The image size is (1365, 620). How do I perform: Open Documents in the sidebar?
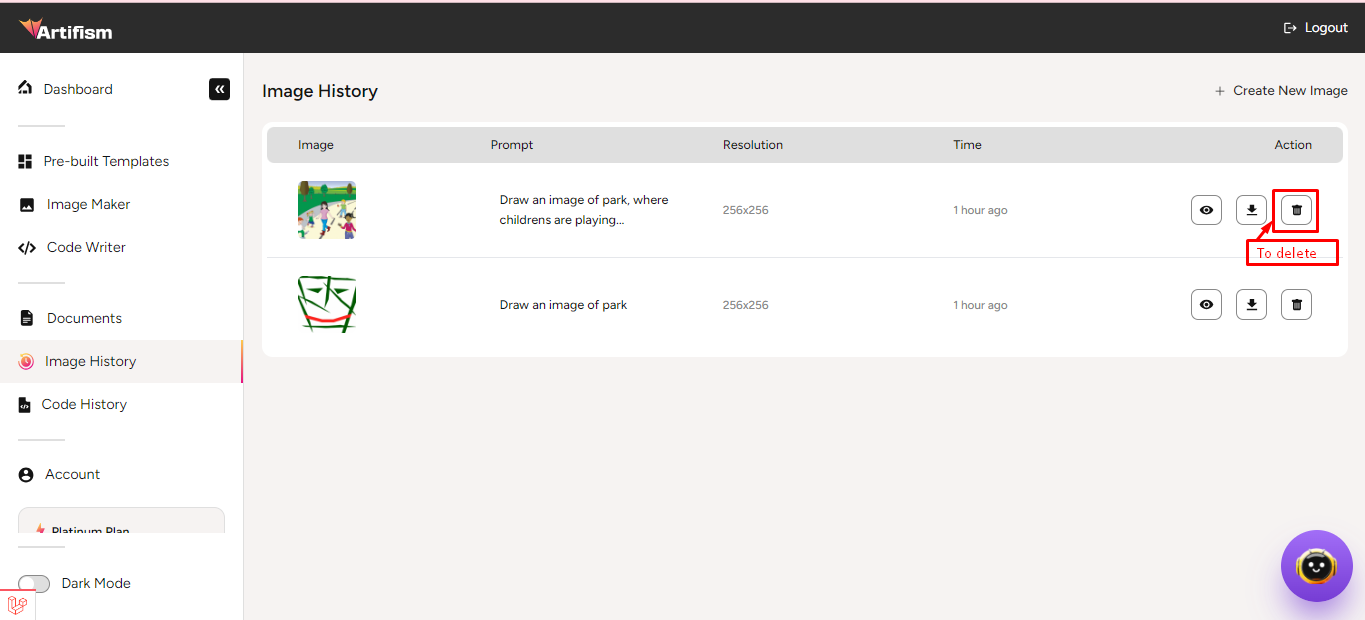tap(84, 318)
